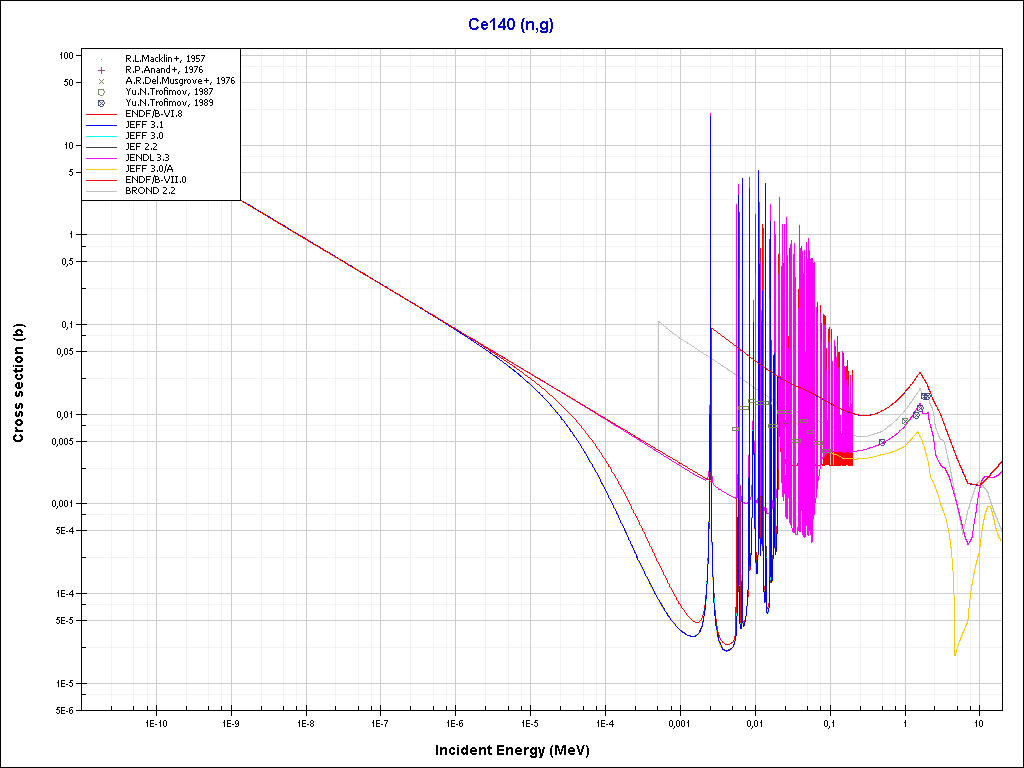Click the Yu.N.Trofimov 1987 legend marker

(102, 92)
